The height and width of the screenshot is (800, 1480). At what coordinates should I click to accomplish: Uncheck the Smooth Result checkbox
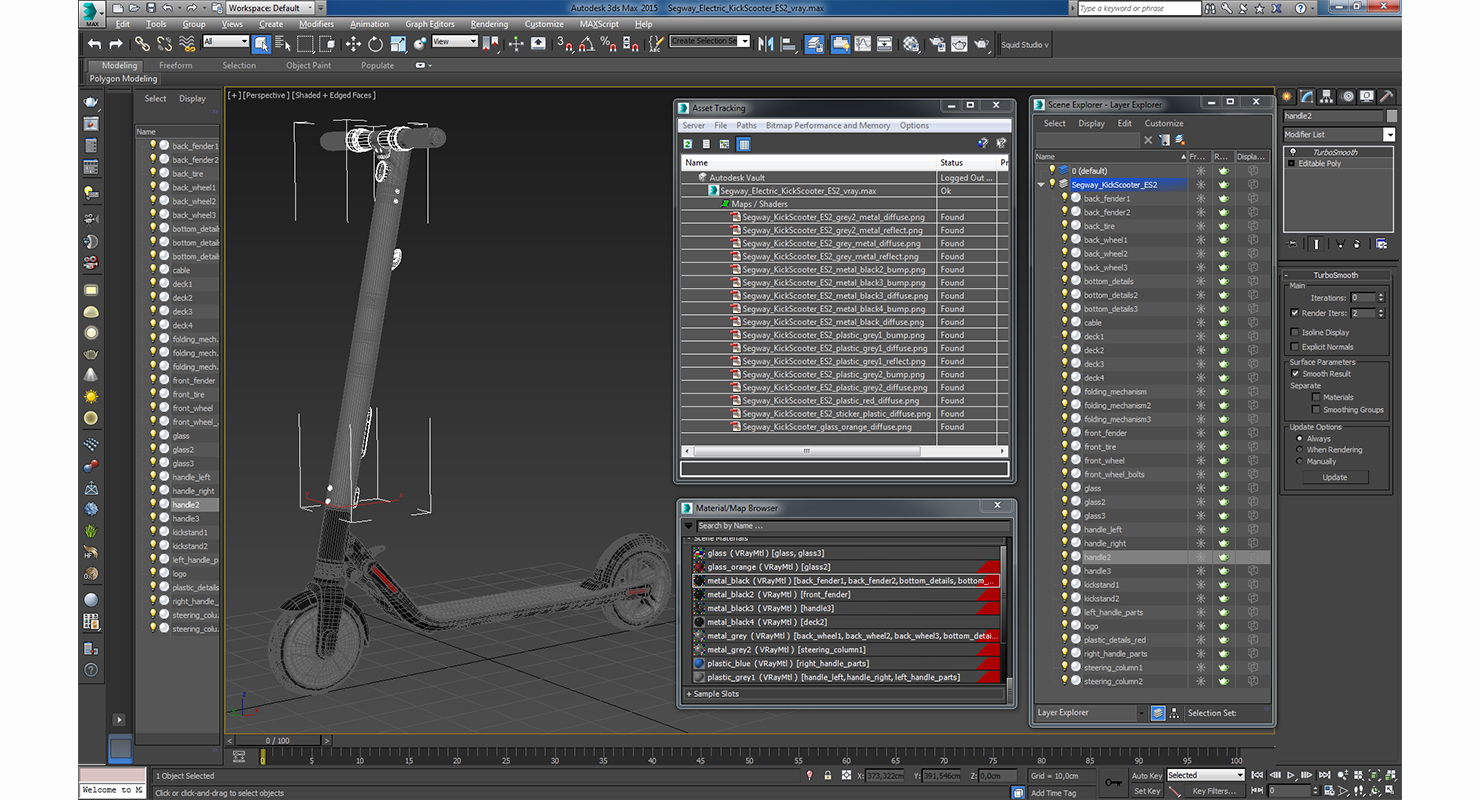point(1296,374)
